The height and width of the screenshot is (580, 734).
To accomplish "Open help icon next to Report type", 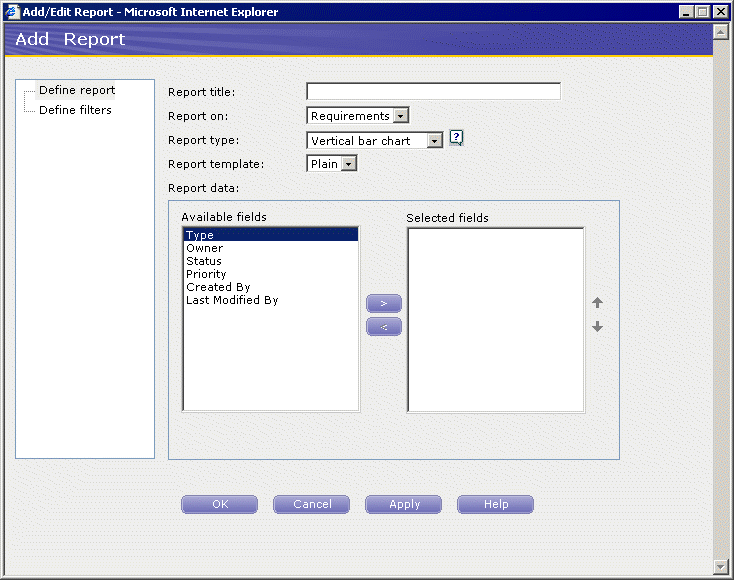I will [456, 138].
